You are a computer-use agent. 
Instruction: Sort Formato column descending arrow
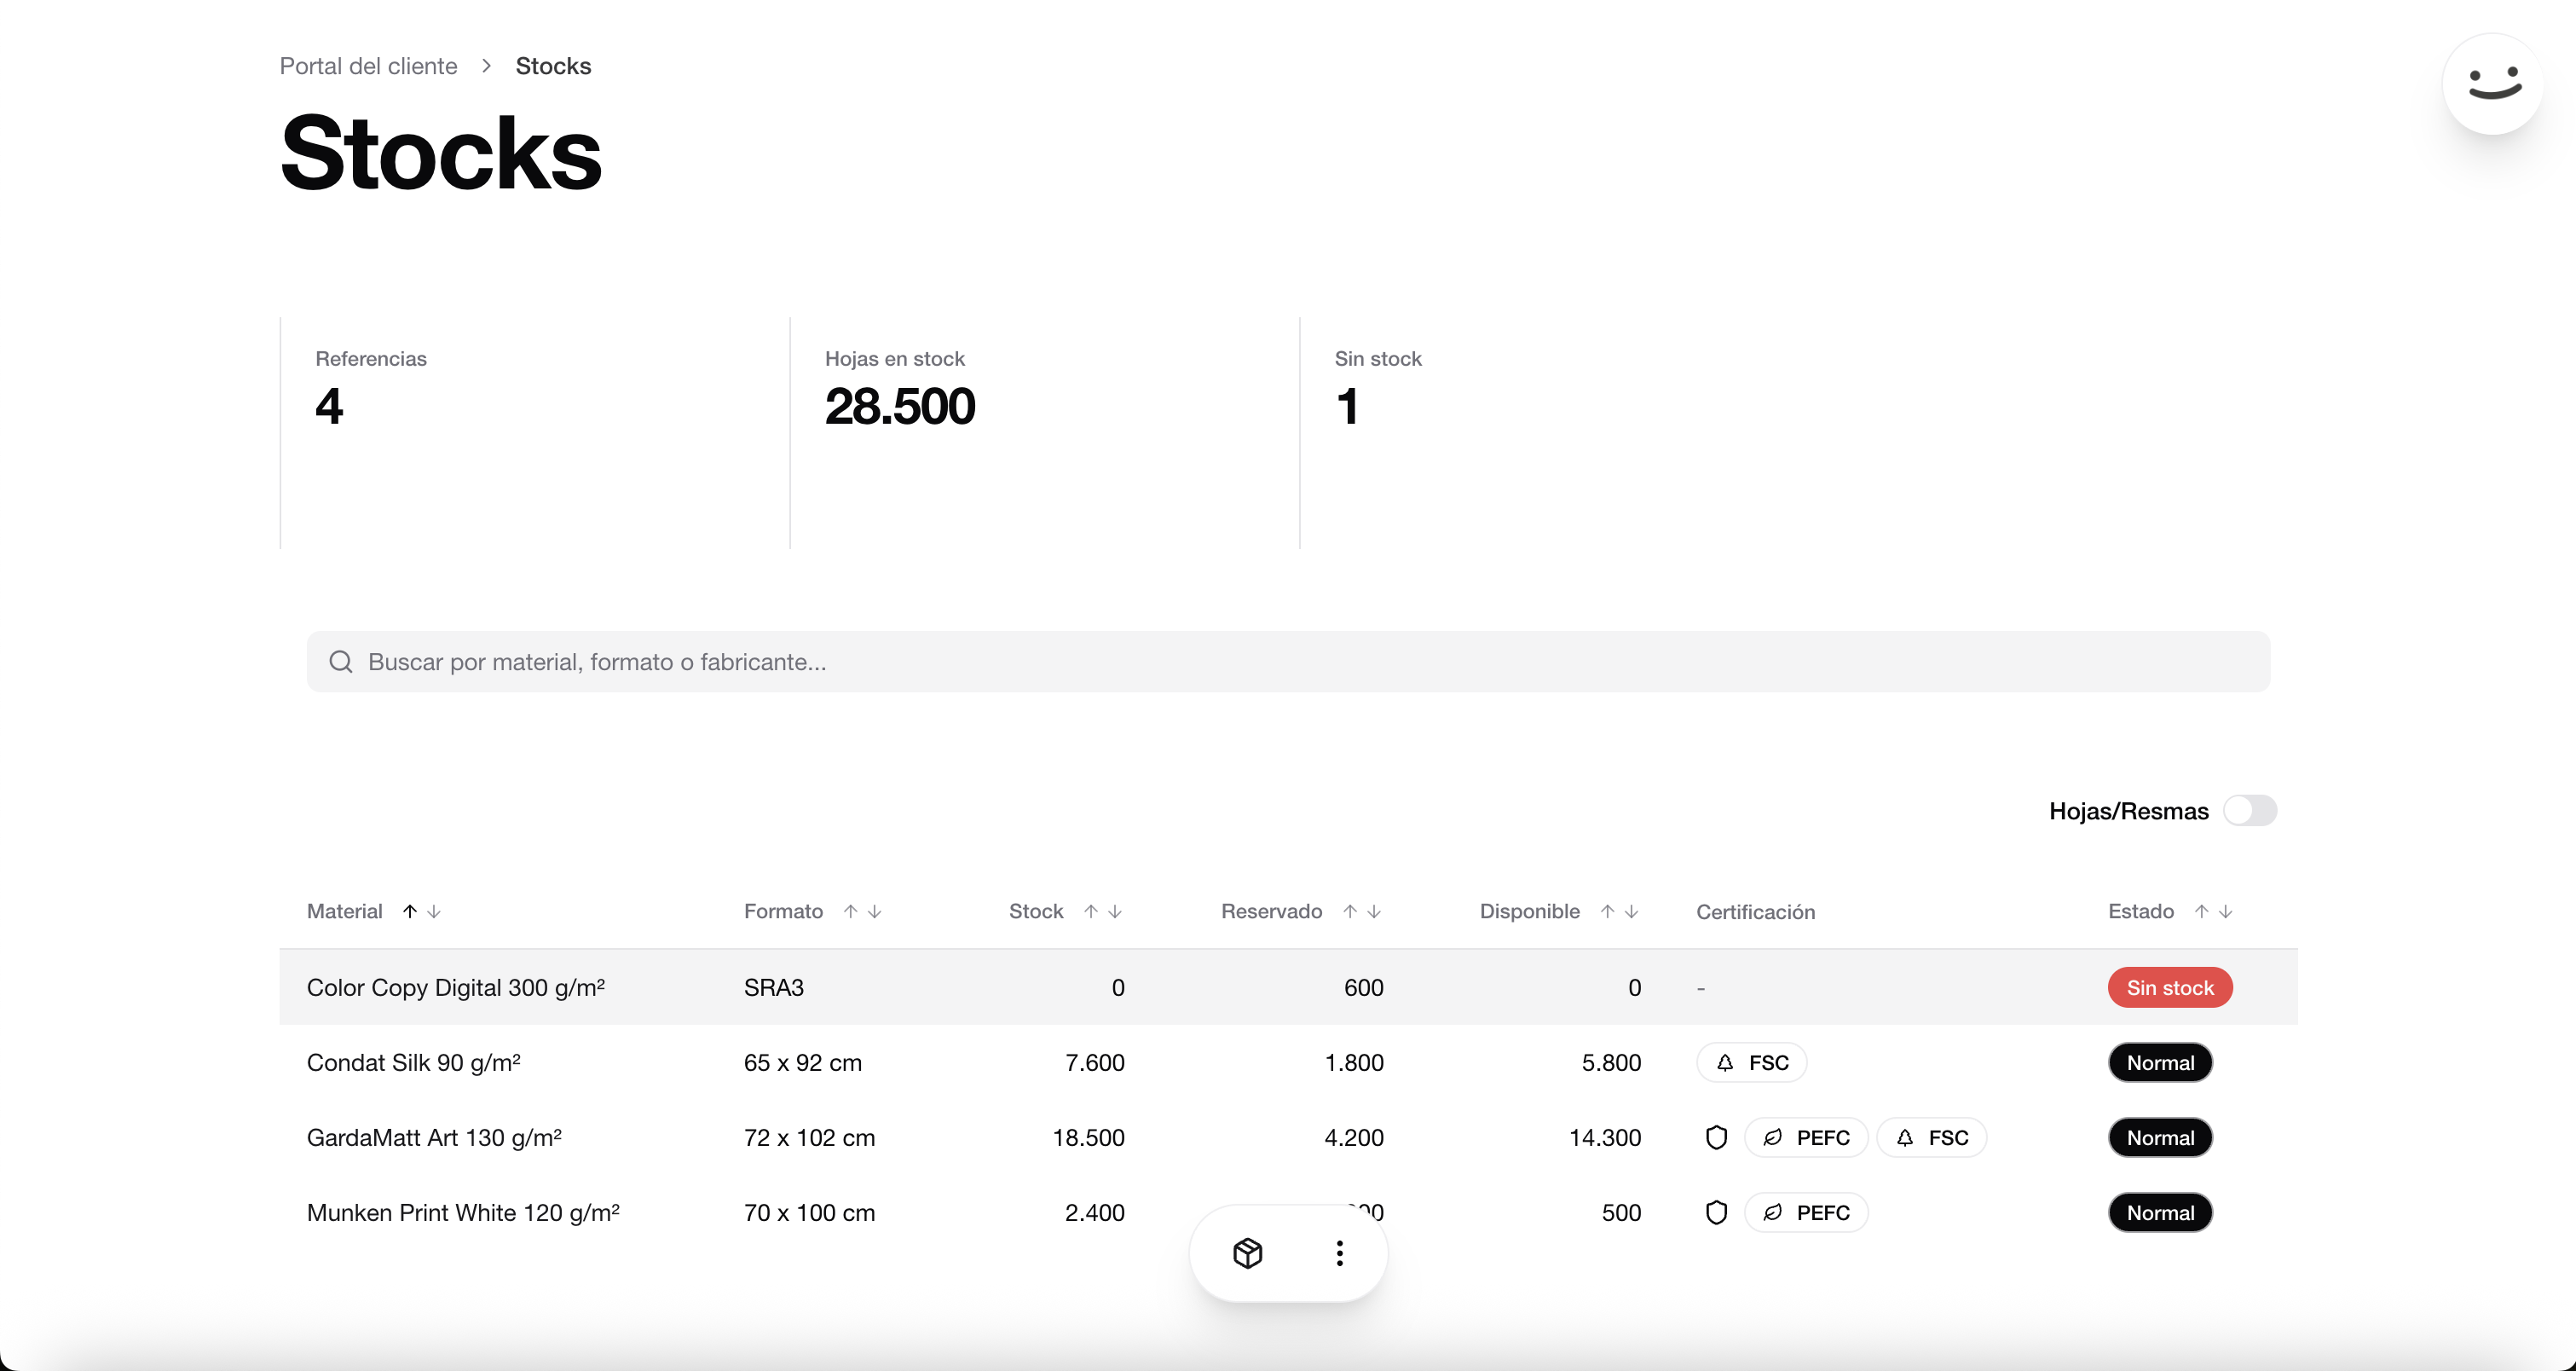875,911
